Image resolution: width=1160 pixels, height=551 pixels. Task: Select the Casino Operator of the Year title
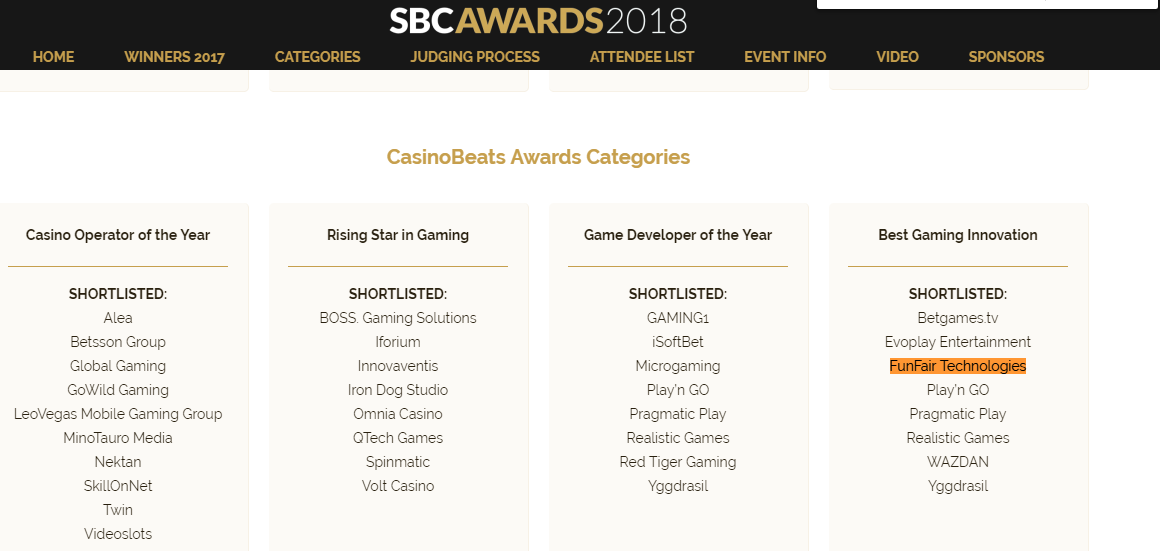pyautogui.click(x=118, y=235)
